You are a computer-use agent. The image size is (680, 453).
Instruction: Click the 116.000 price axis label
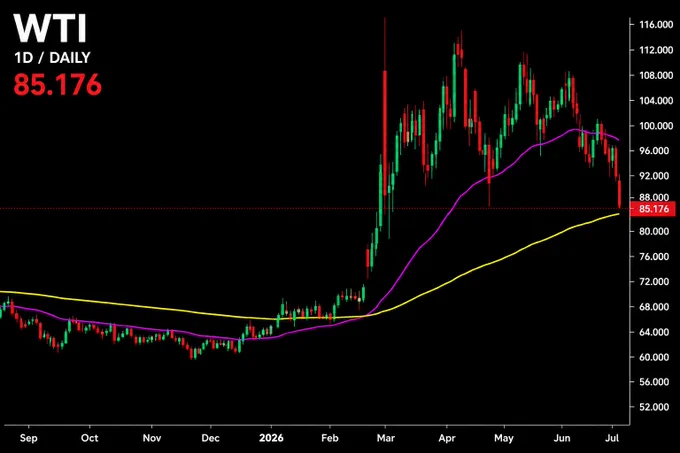point(656,25)
